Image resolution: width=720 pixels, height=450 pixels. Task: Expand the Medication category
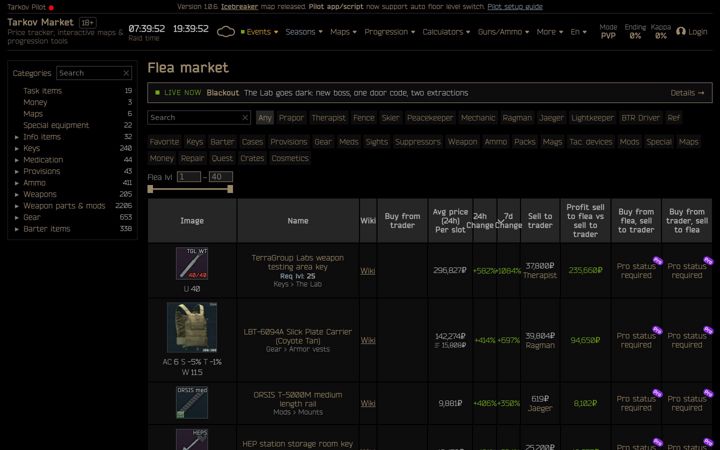click(x=17, y=160)
